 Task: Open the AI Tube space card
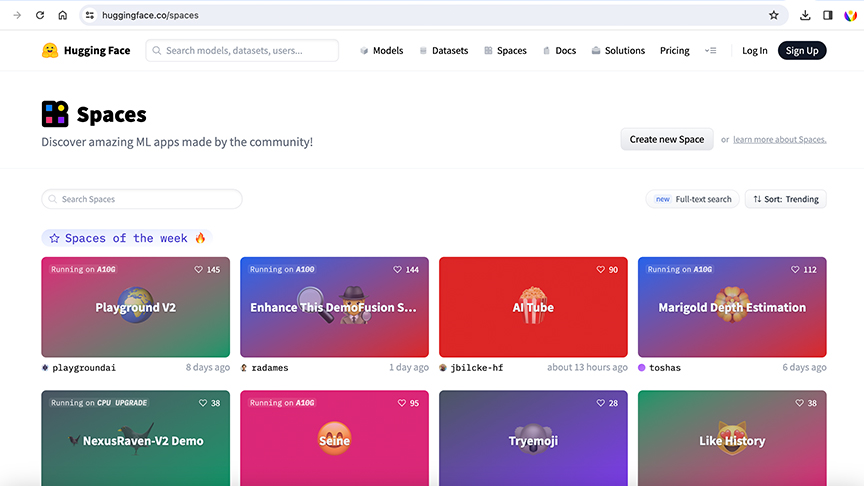point(533,307)
